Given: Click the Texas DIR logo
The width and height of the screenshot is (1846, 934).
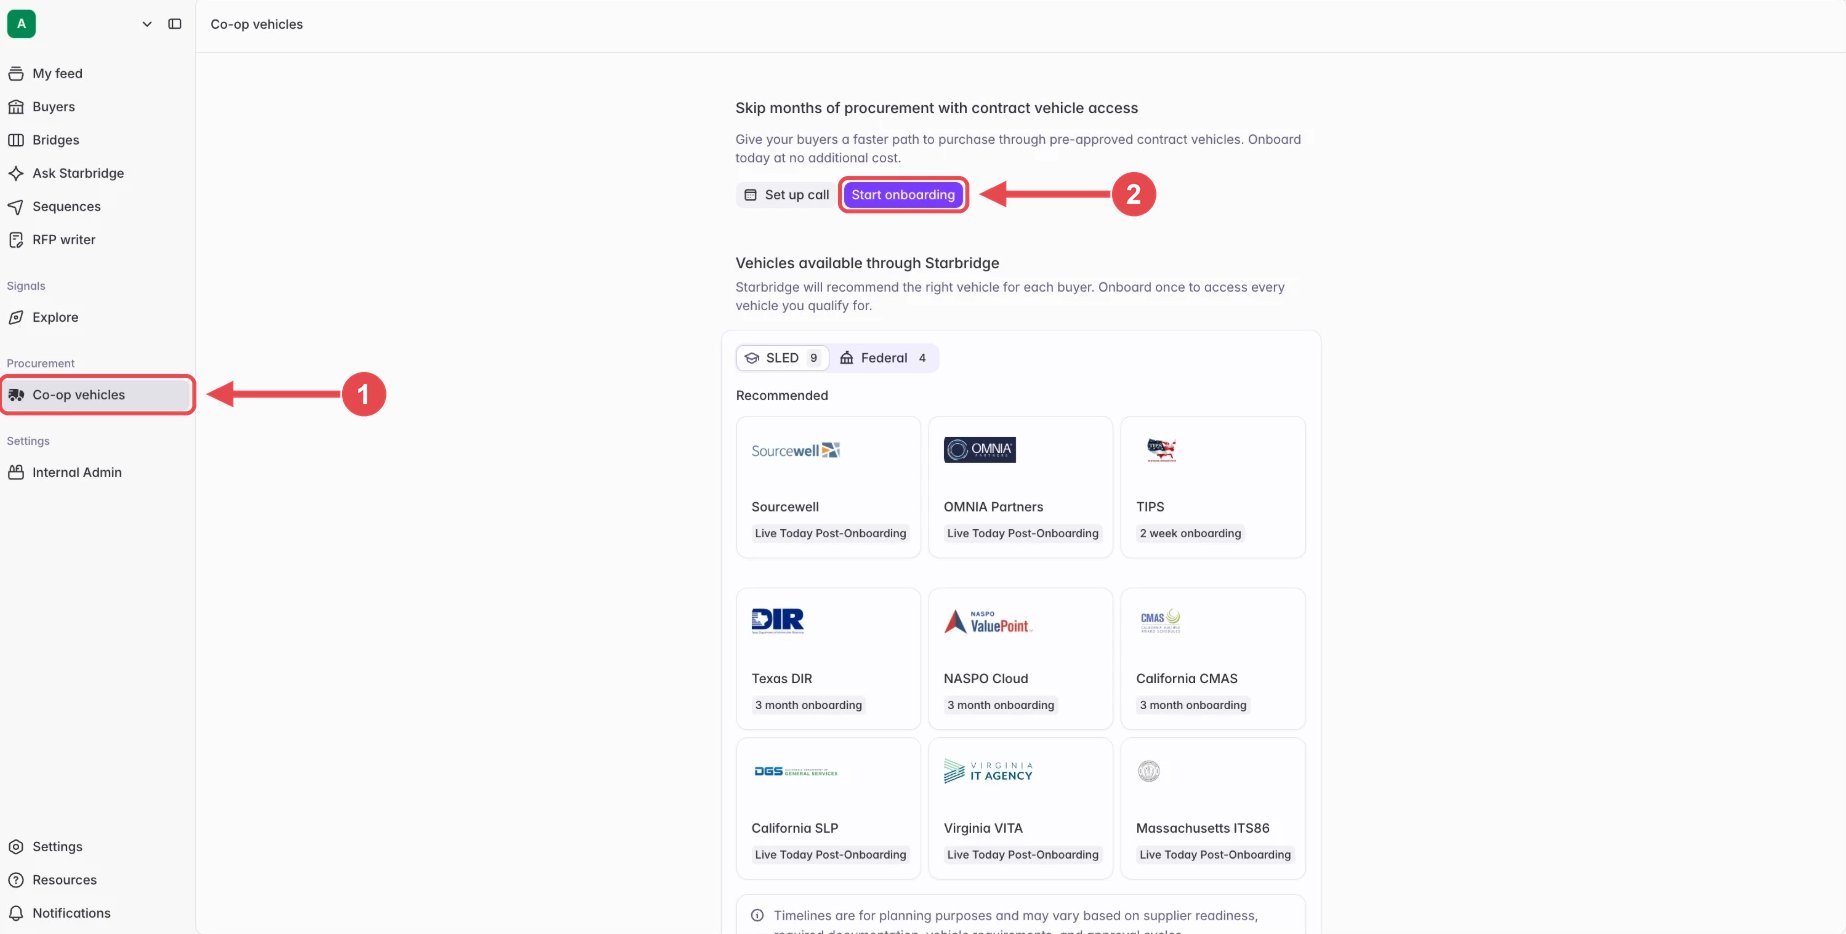Looking at the screenshot, I should point(778,621).
